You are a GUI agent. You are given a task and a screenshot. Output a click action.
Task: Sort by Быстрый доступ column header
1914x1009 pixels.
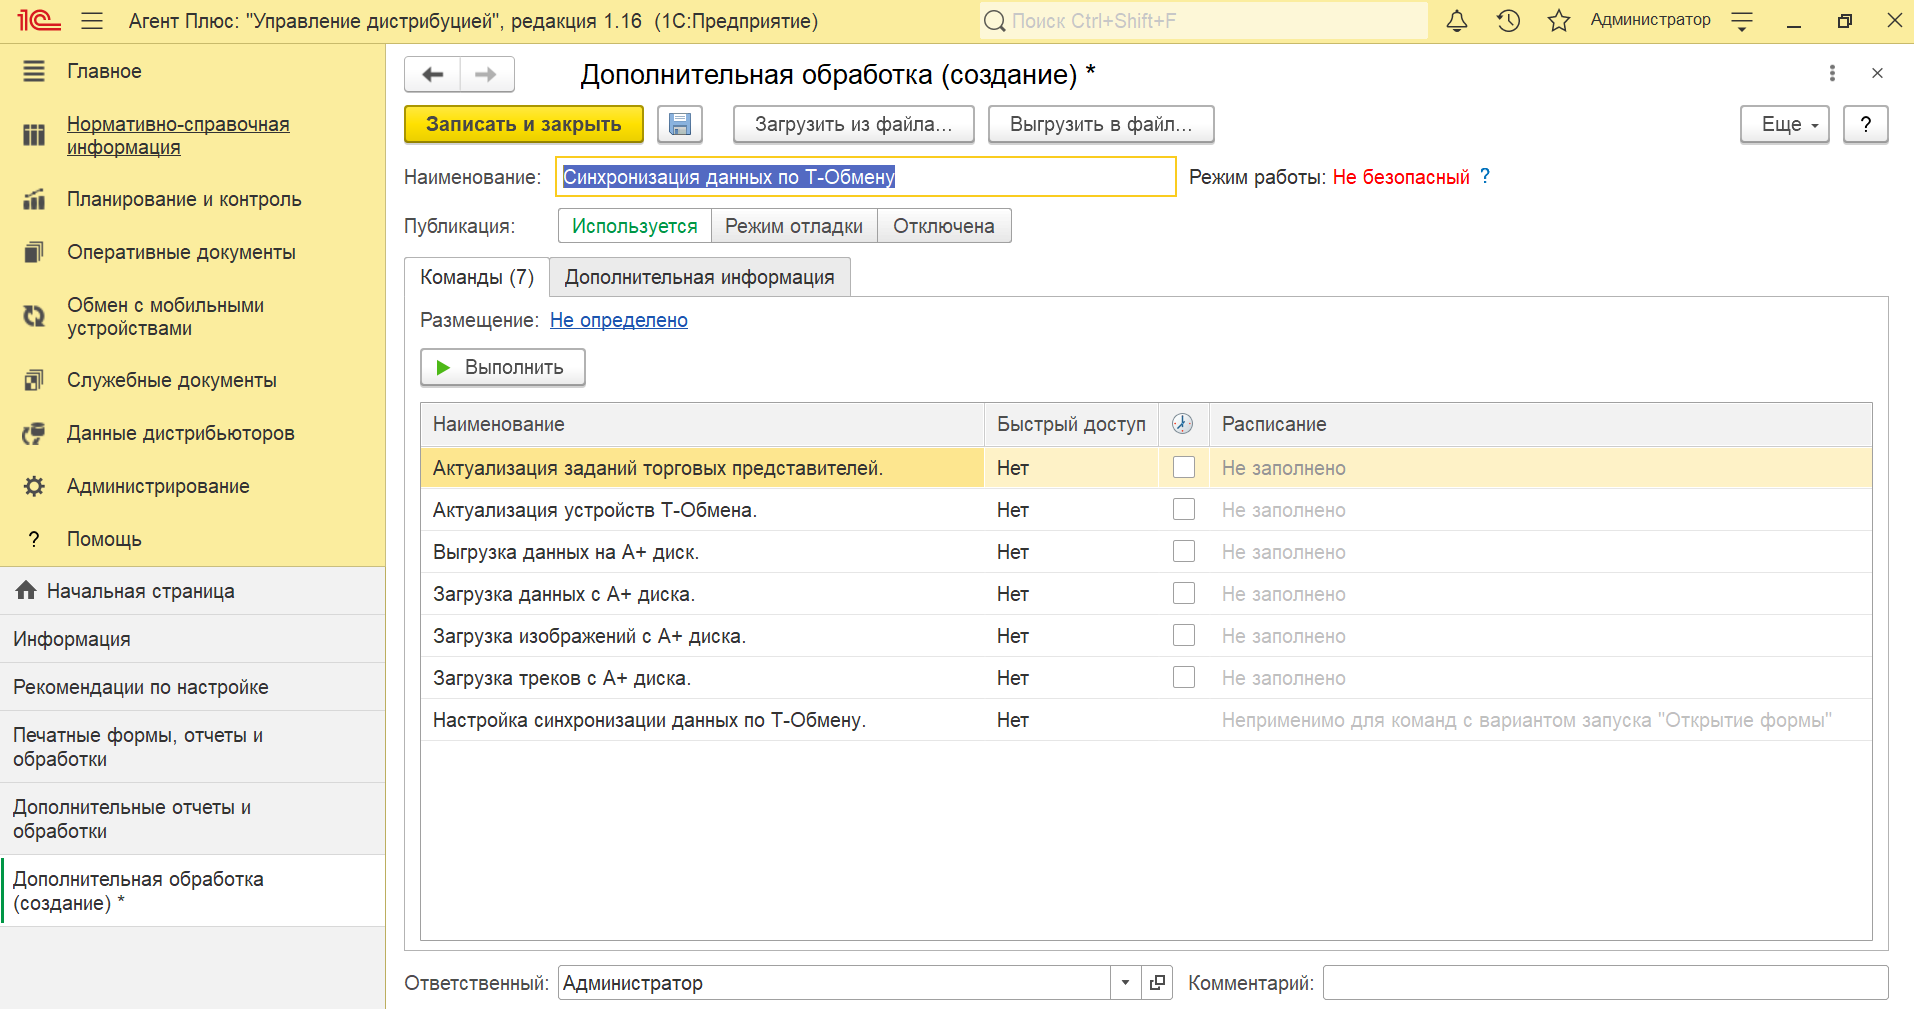1071,424
